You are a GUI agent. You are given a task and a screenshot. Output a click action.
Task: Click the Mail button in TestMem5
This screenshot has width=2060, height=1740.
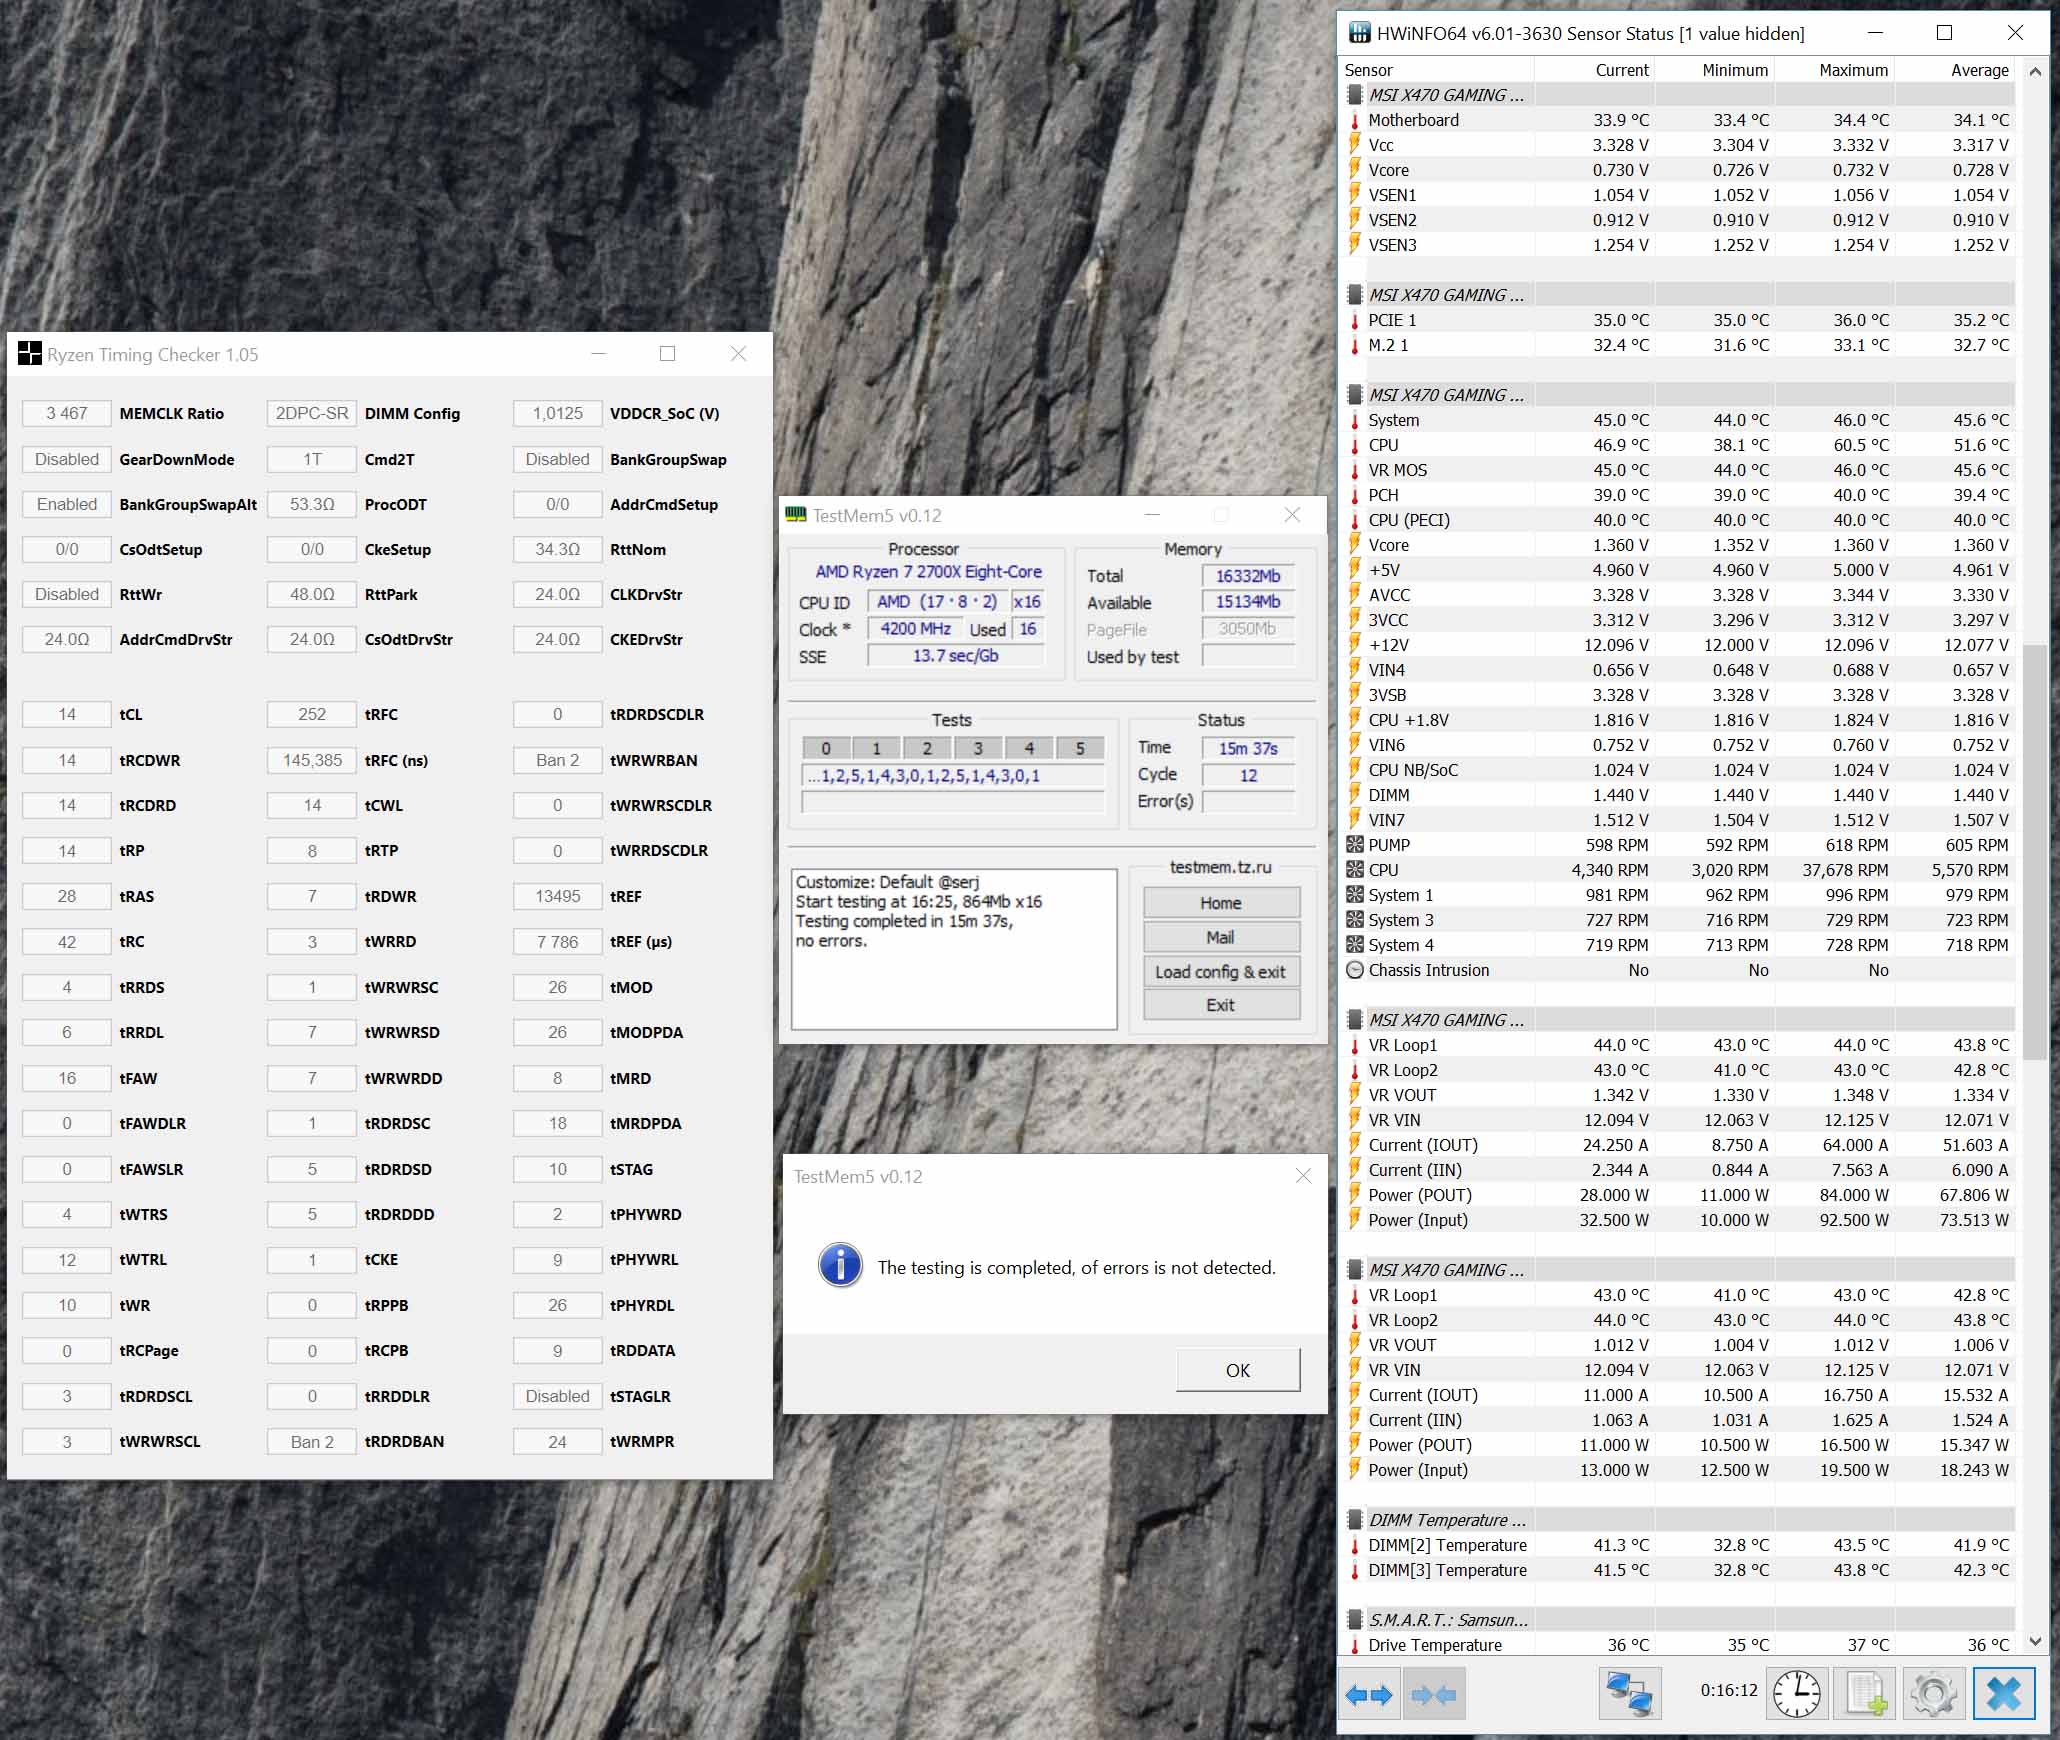(1220, 937)
